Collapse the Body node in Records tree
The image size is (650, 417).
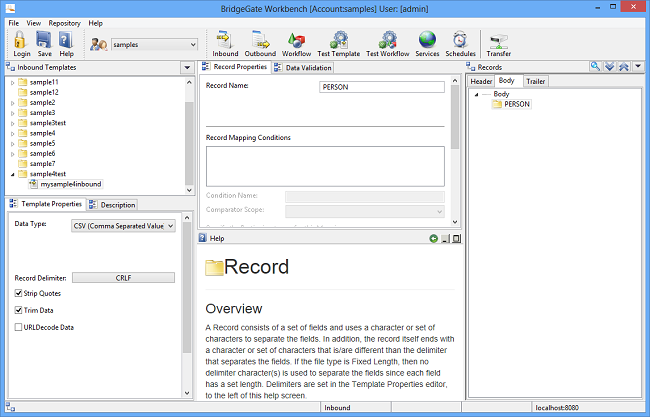point(476,95)
